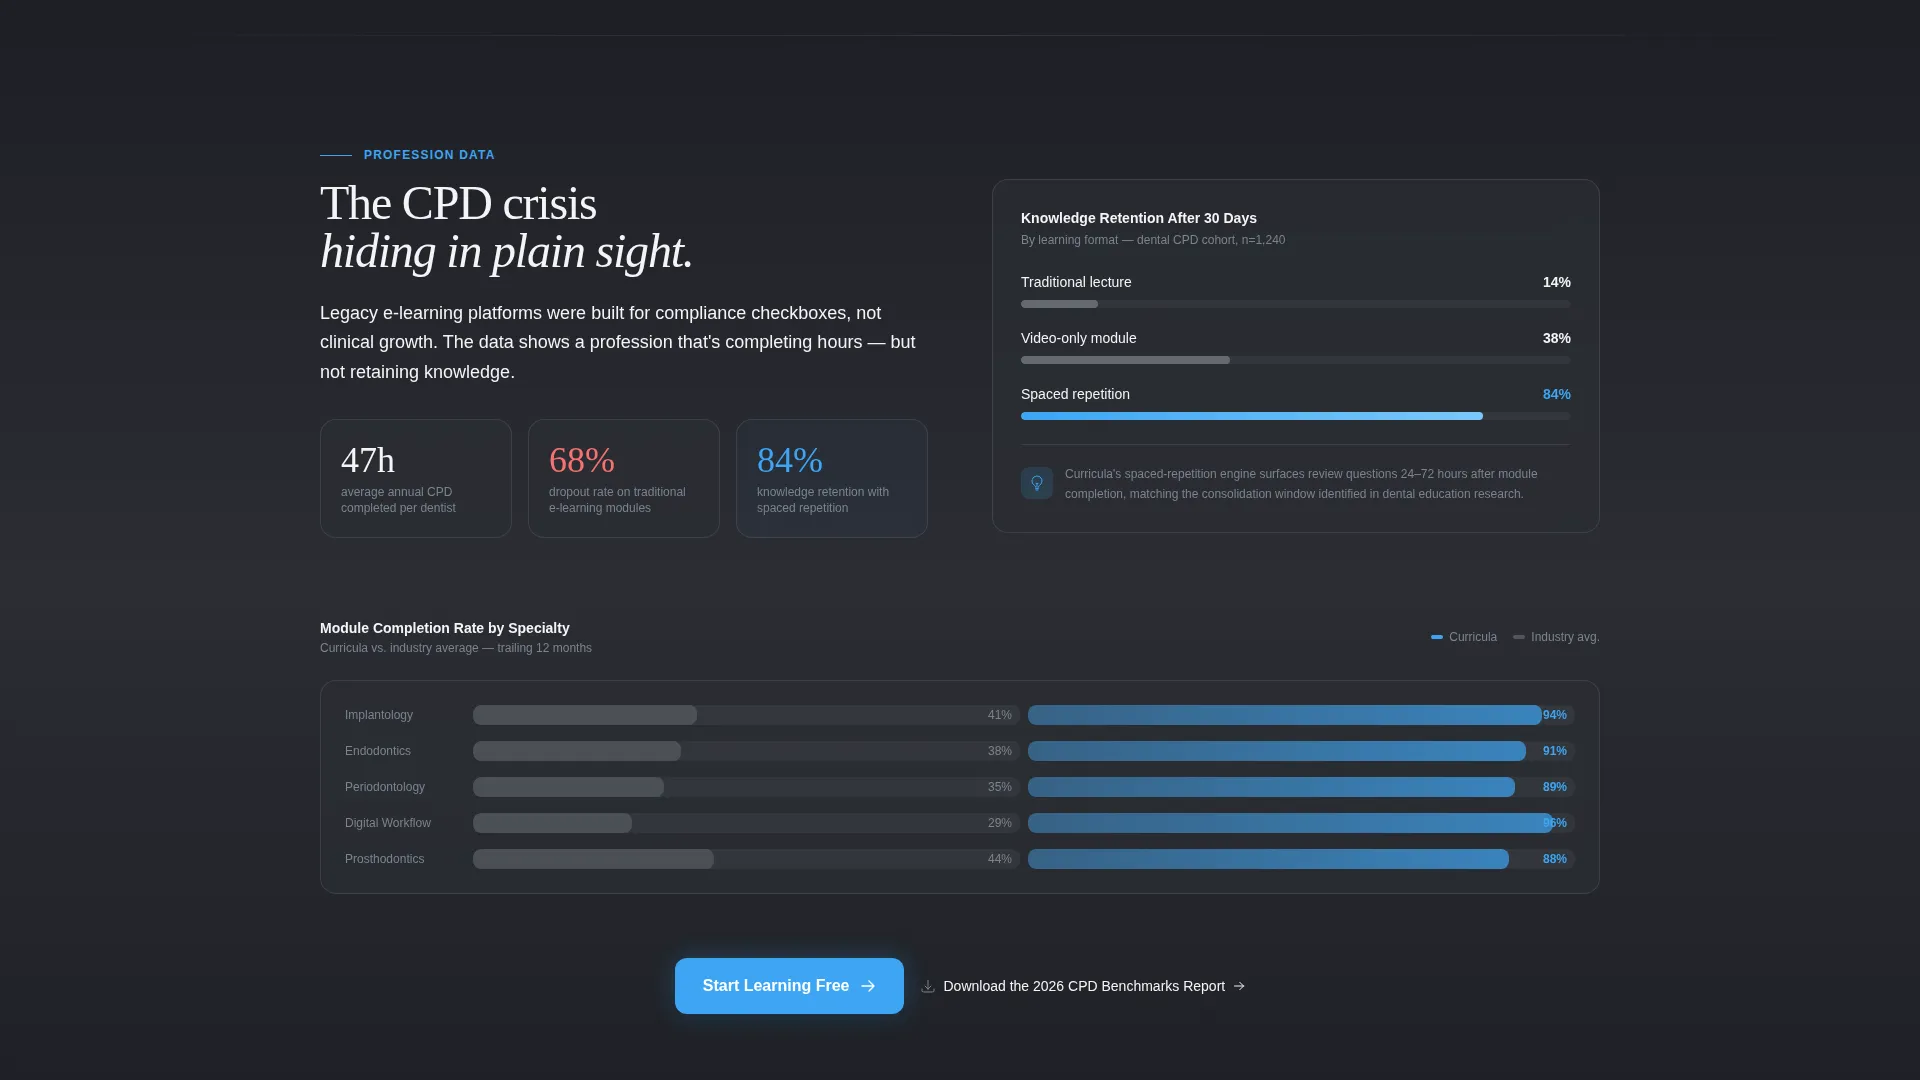Click the Prosthodontics industry average 44% bar
Viewport: 1920px width, 1080px height.
coord(746,859)
